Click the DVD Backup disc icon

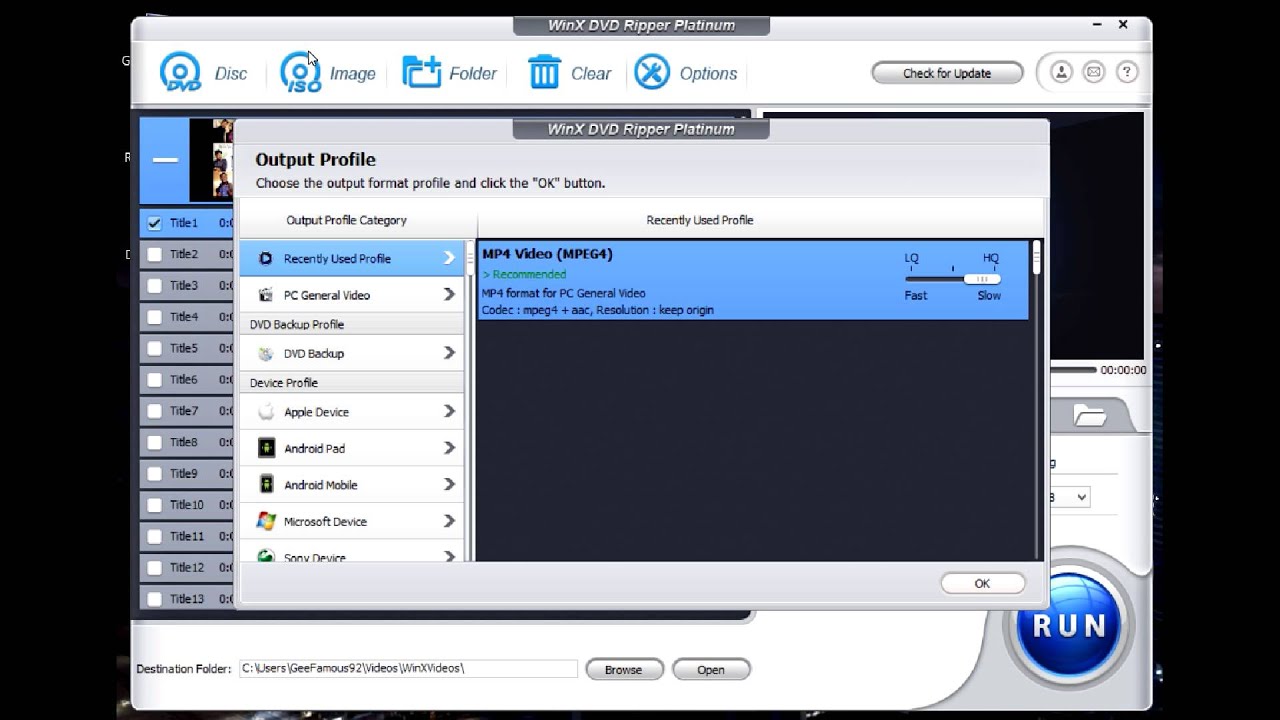click(x=265, y=353)
